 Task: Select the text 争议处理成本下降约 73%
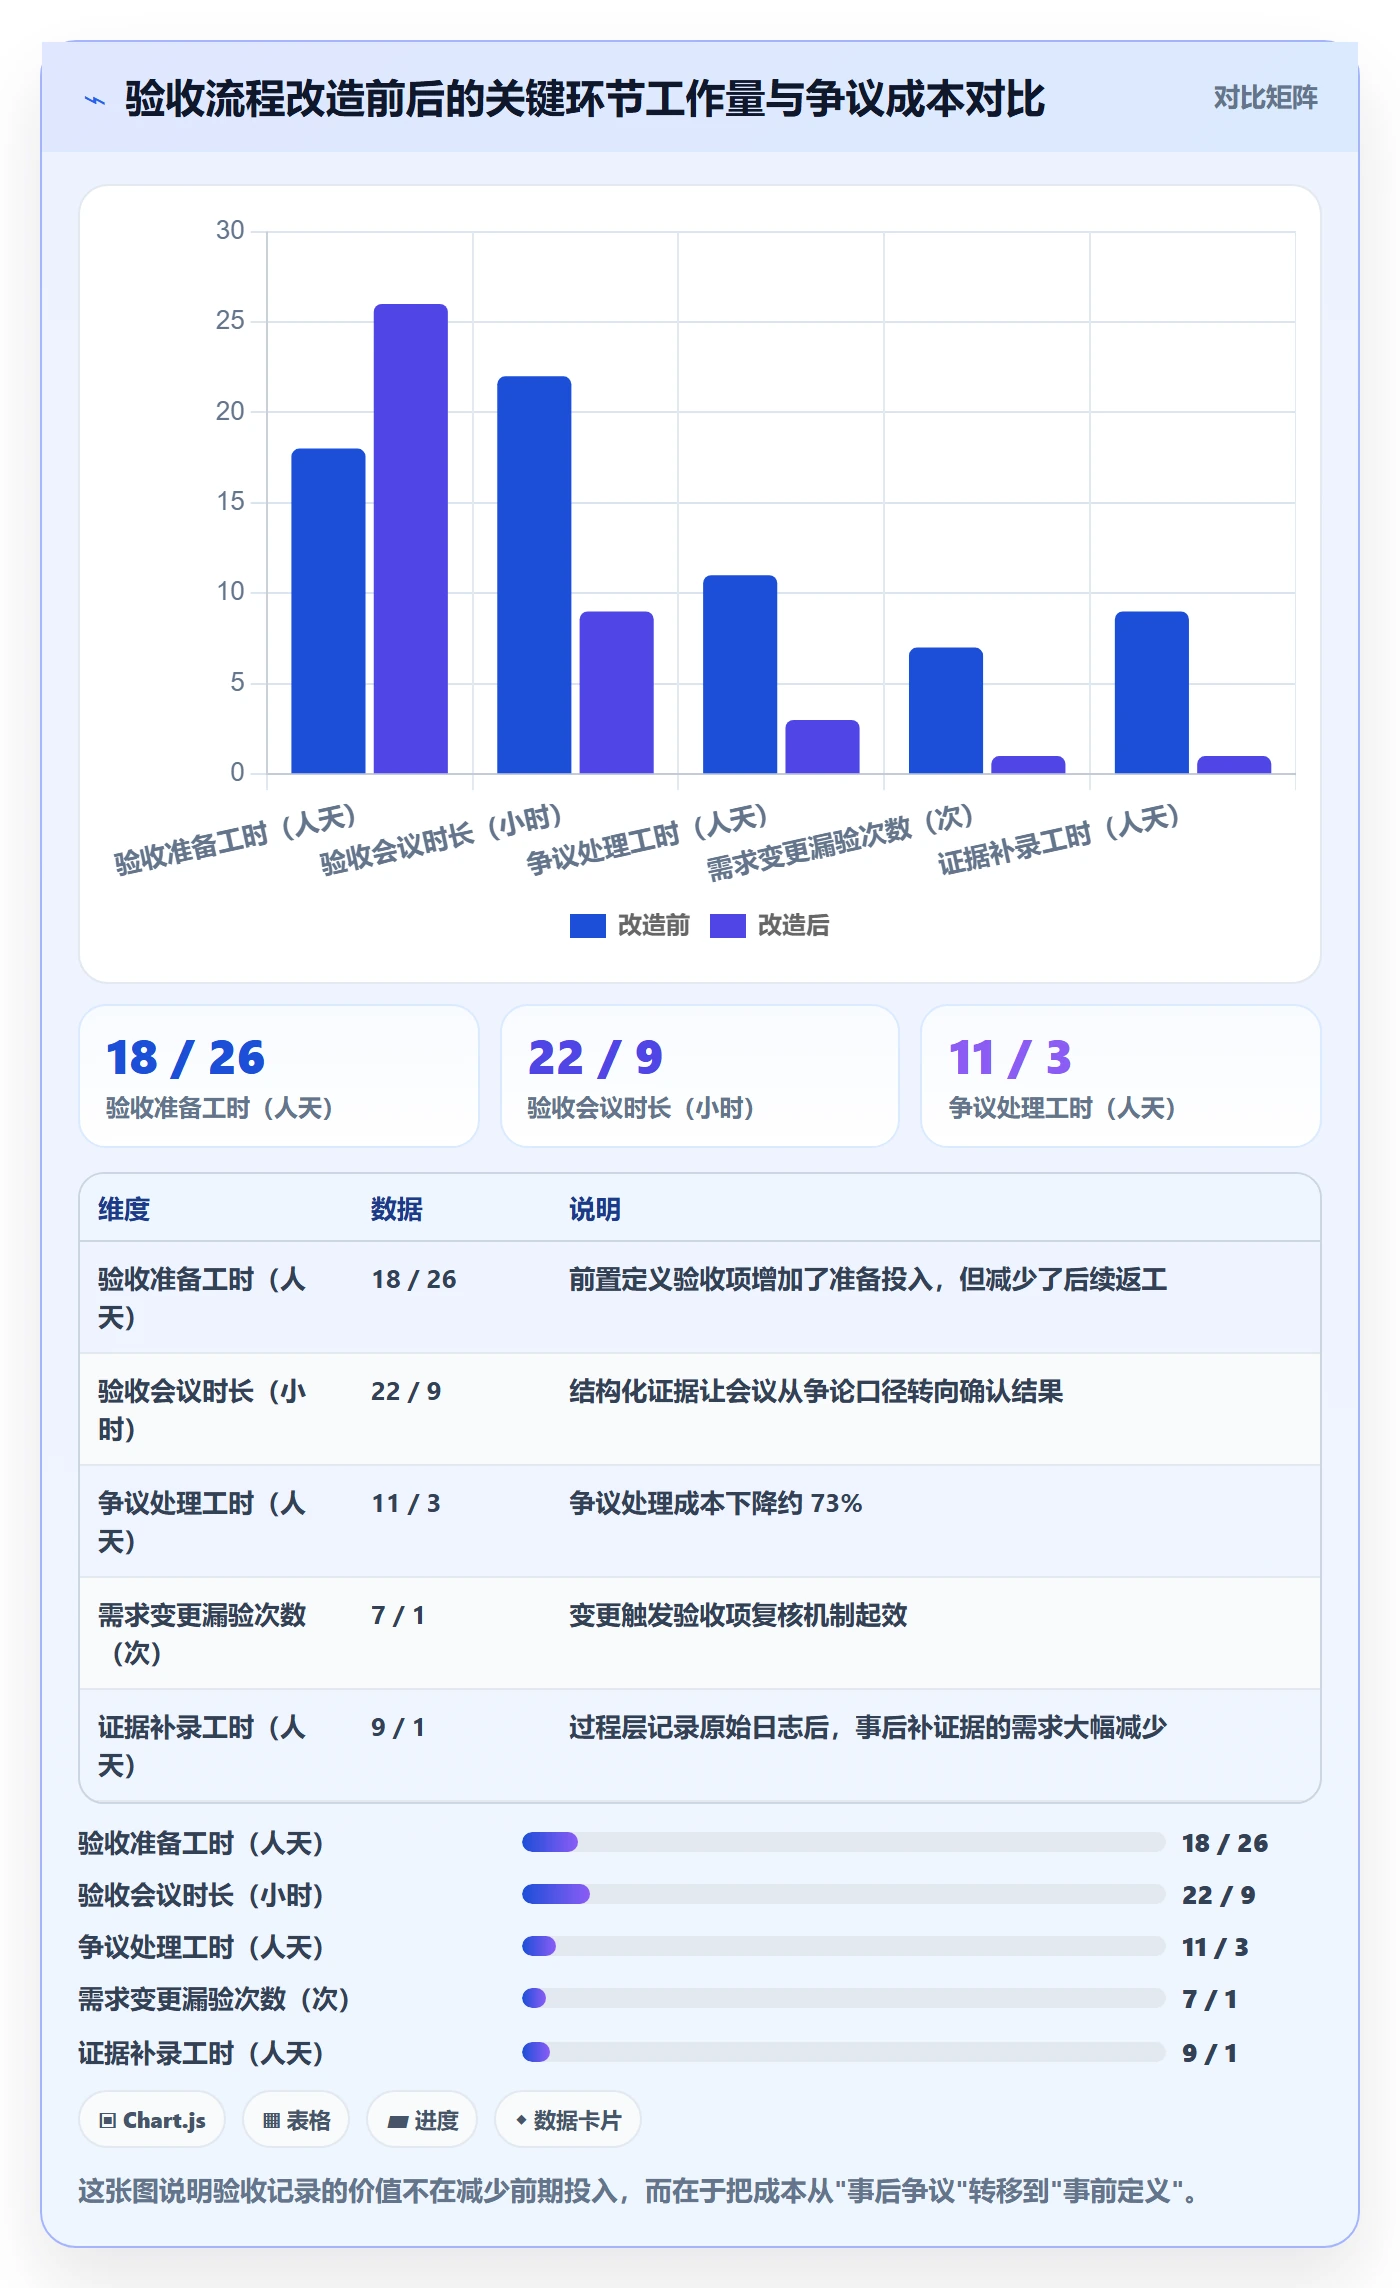[x=716, y=1503]
